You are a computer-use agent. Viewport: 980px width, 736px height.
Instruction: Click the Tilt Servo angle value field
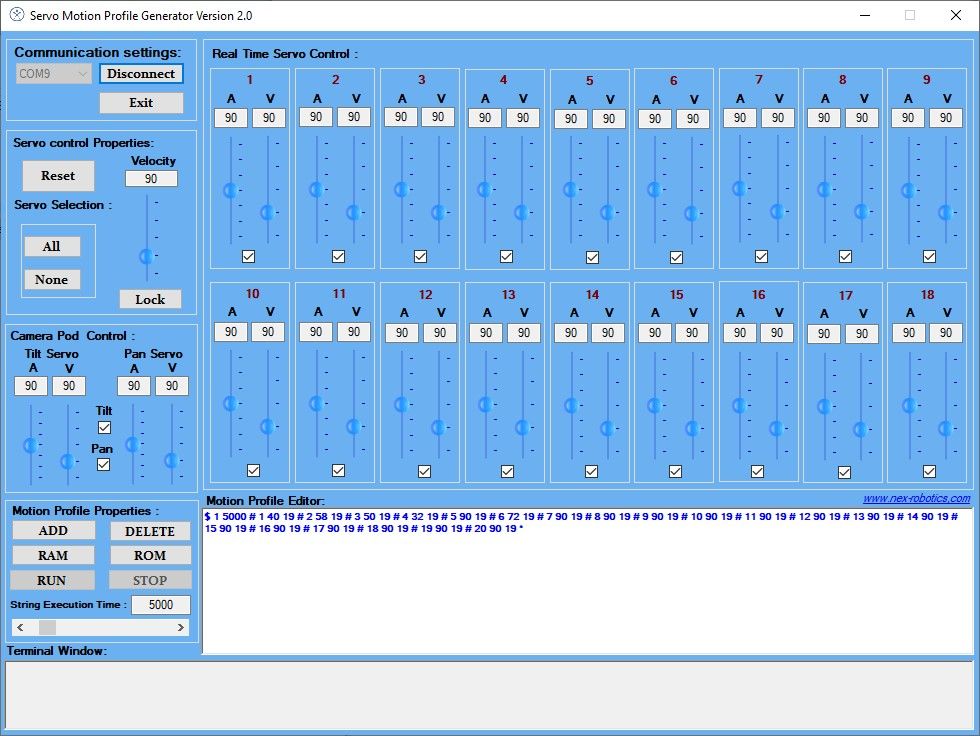pos(31,386)
